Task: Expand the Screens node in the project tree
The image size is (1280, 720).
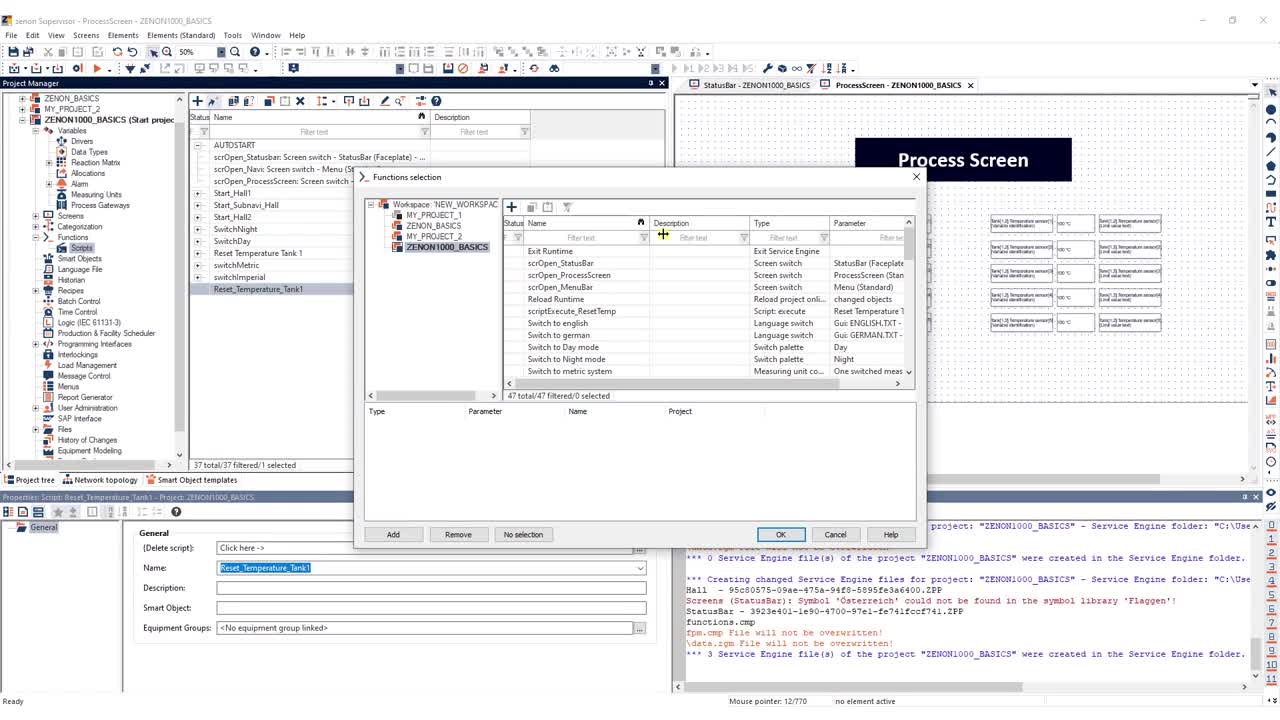Action: [x=36, y=216]
